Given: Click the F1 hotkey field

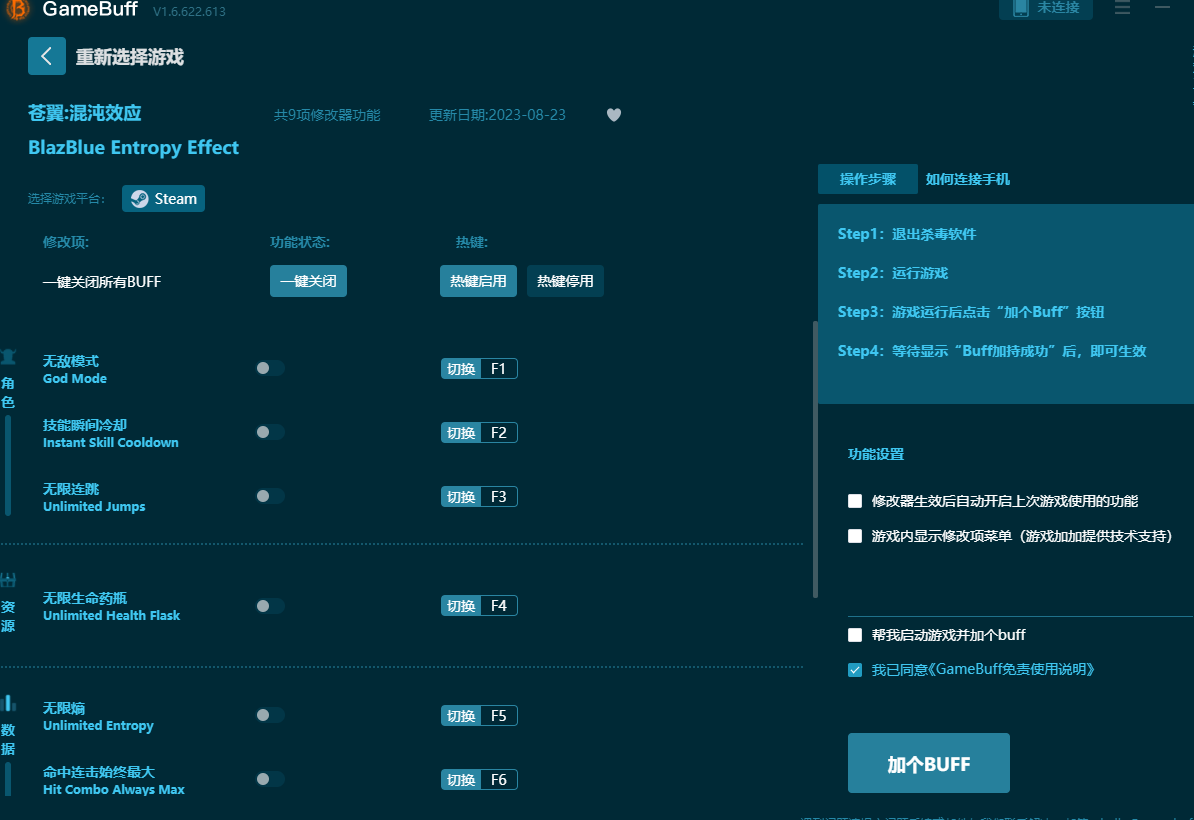Looking at the screenshot, I should tap(499, 369).
